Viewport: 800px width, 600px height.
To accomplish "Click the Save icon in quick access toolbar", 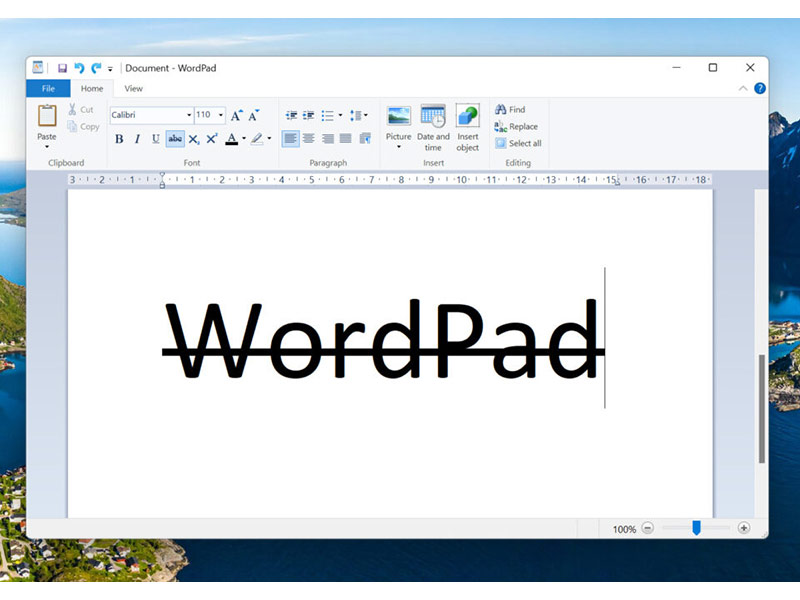I will 62,68.
